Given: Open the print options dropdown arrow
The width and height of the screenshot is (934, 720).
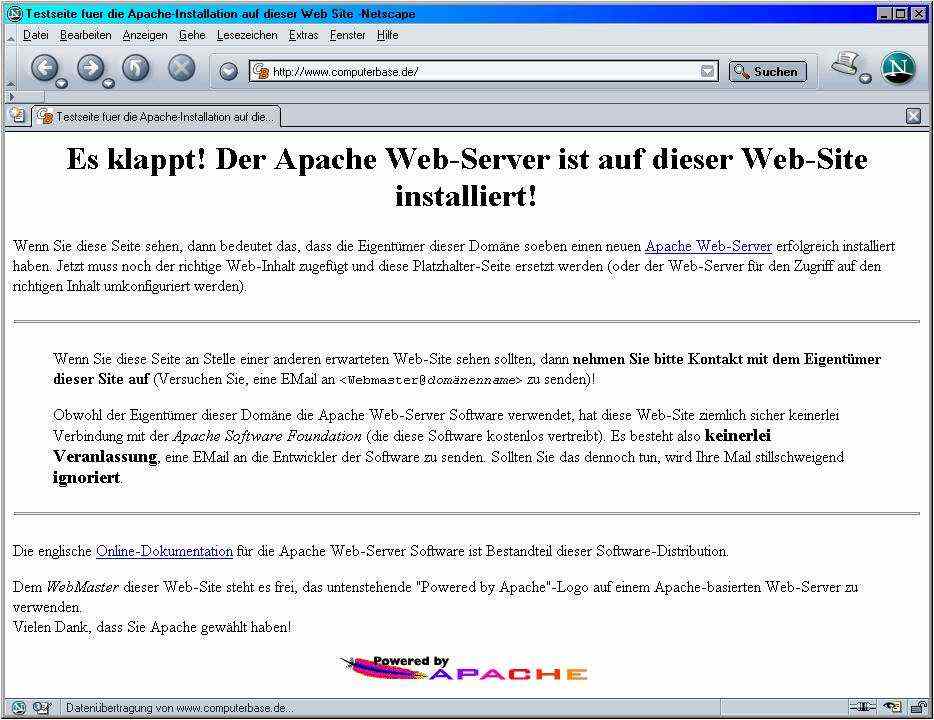Looking at the screenshot, I should point(865,78).
